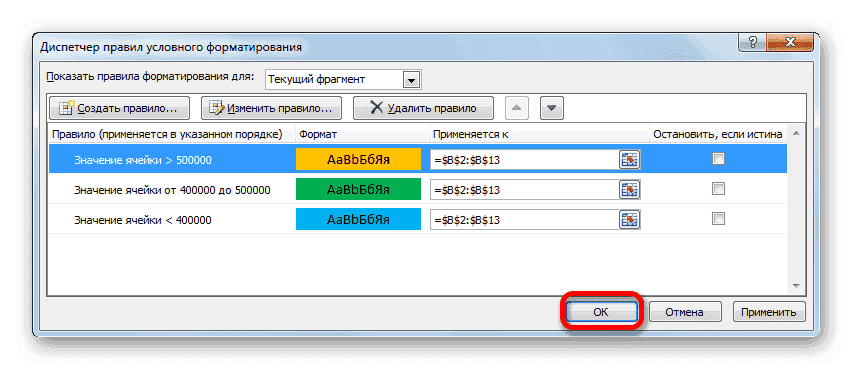The width and height of the screenshot is (853, 370).
Task: Open the dialog help question-mark button
Action: pos(753,43)
